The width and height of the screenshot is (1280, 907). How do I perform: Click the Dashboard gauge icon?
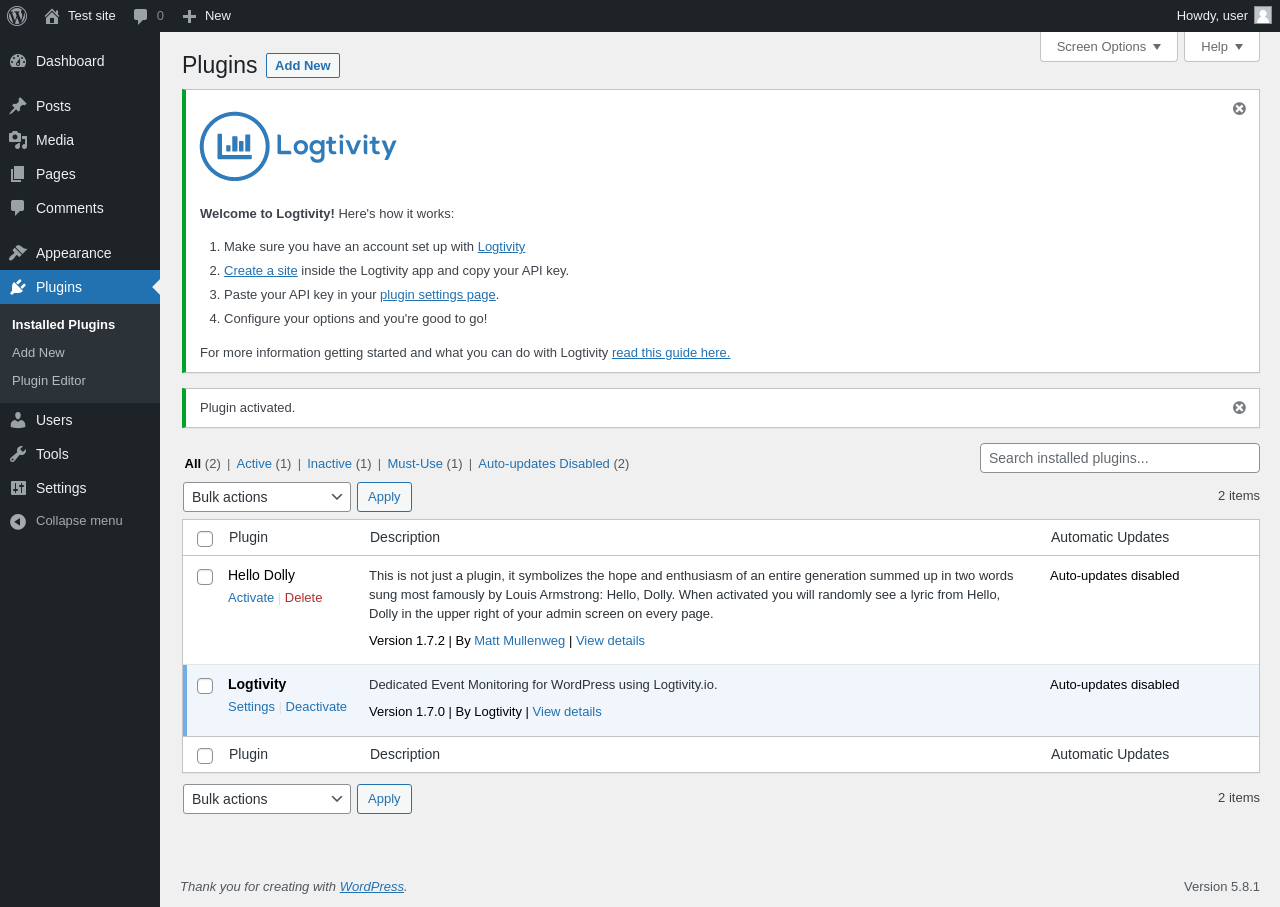click(18, 61)
